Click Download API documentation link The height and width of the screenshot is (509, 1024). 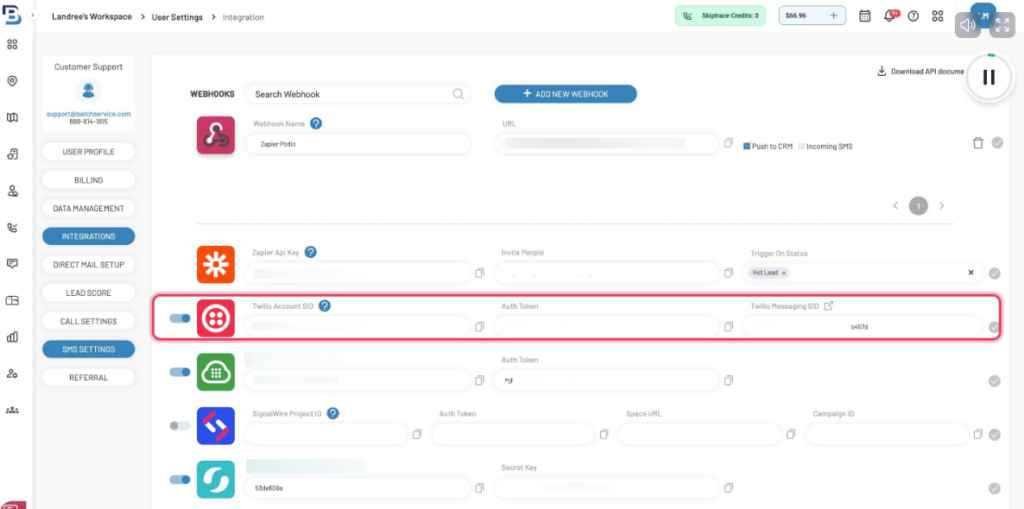click(x=920, y=71)
